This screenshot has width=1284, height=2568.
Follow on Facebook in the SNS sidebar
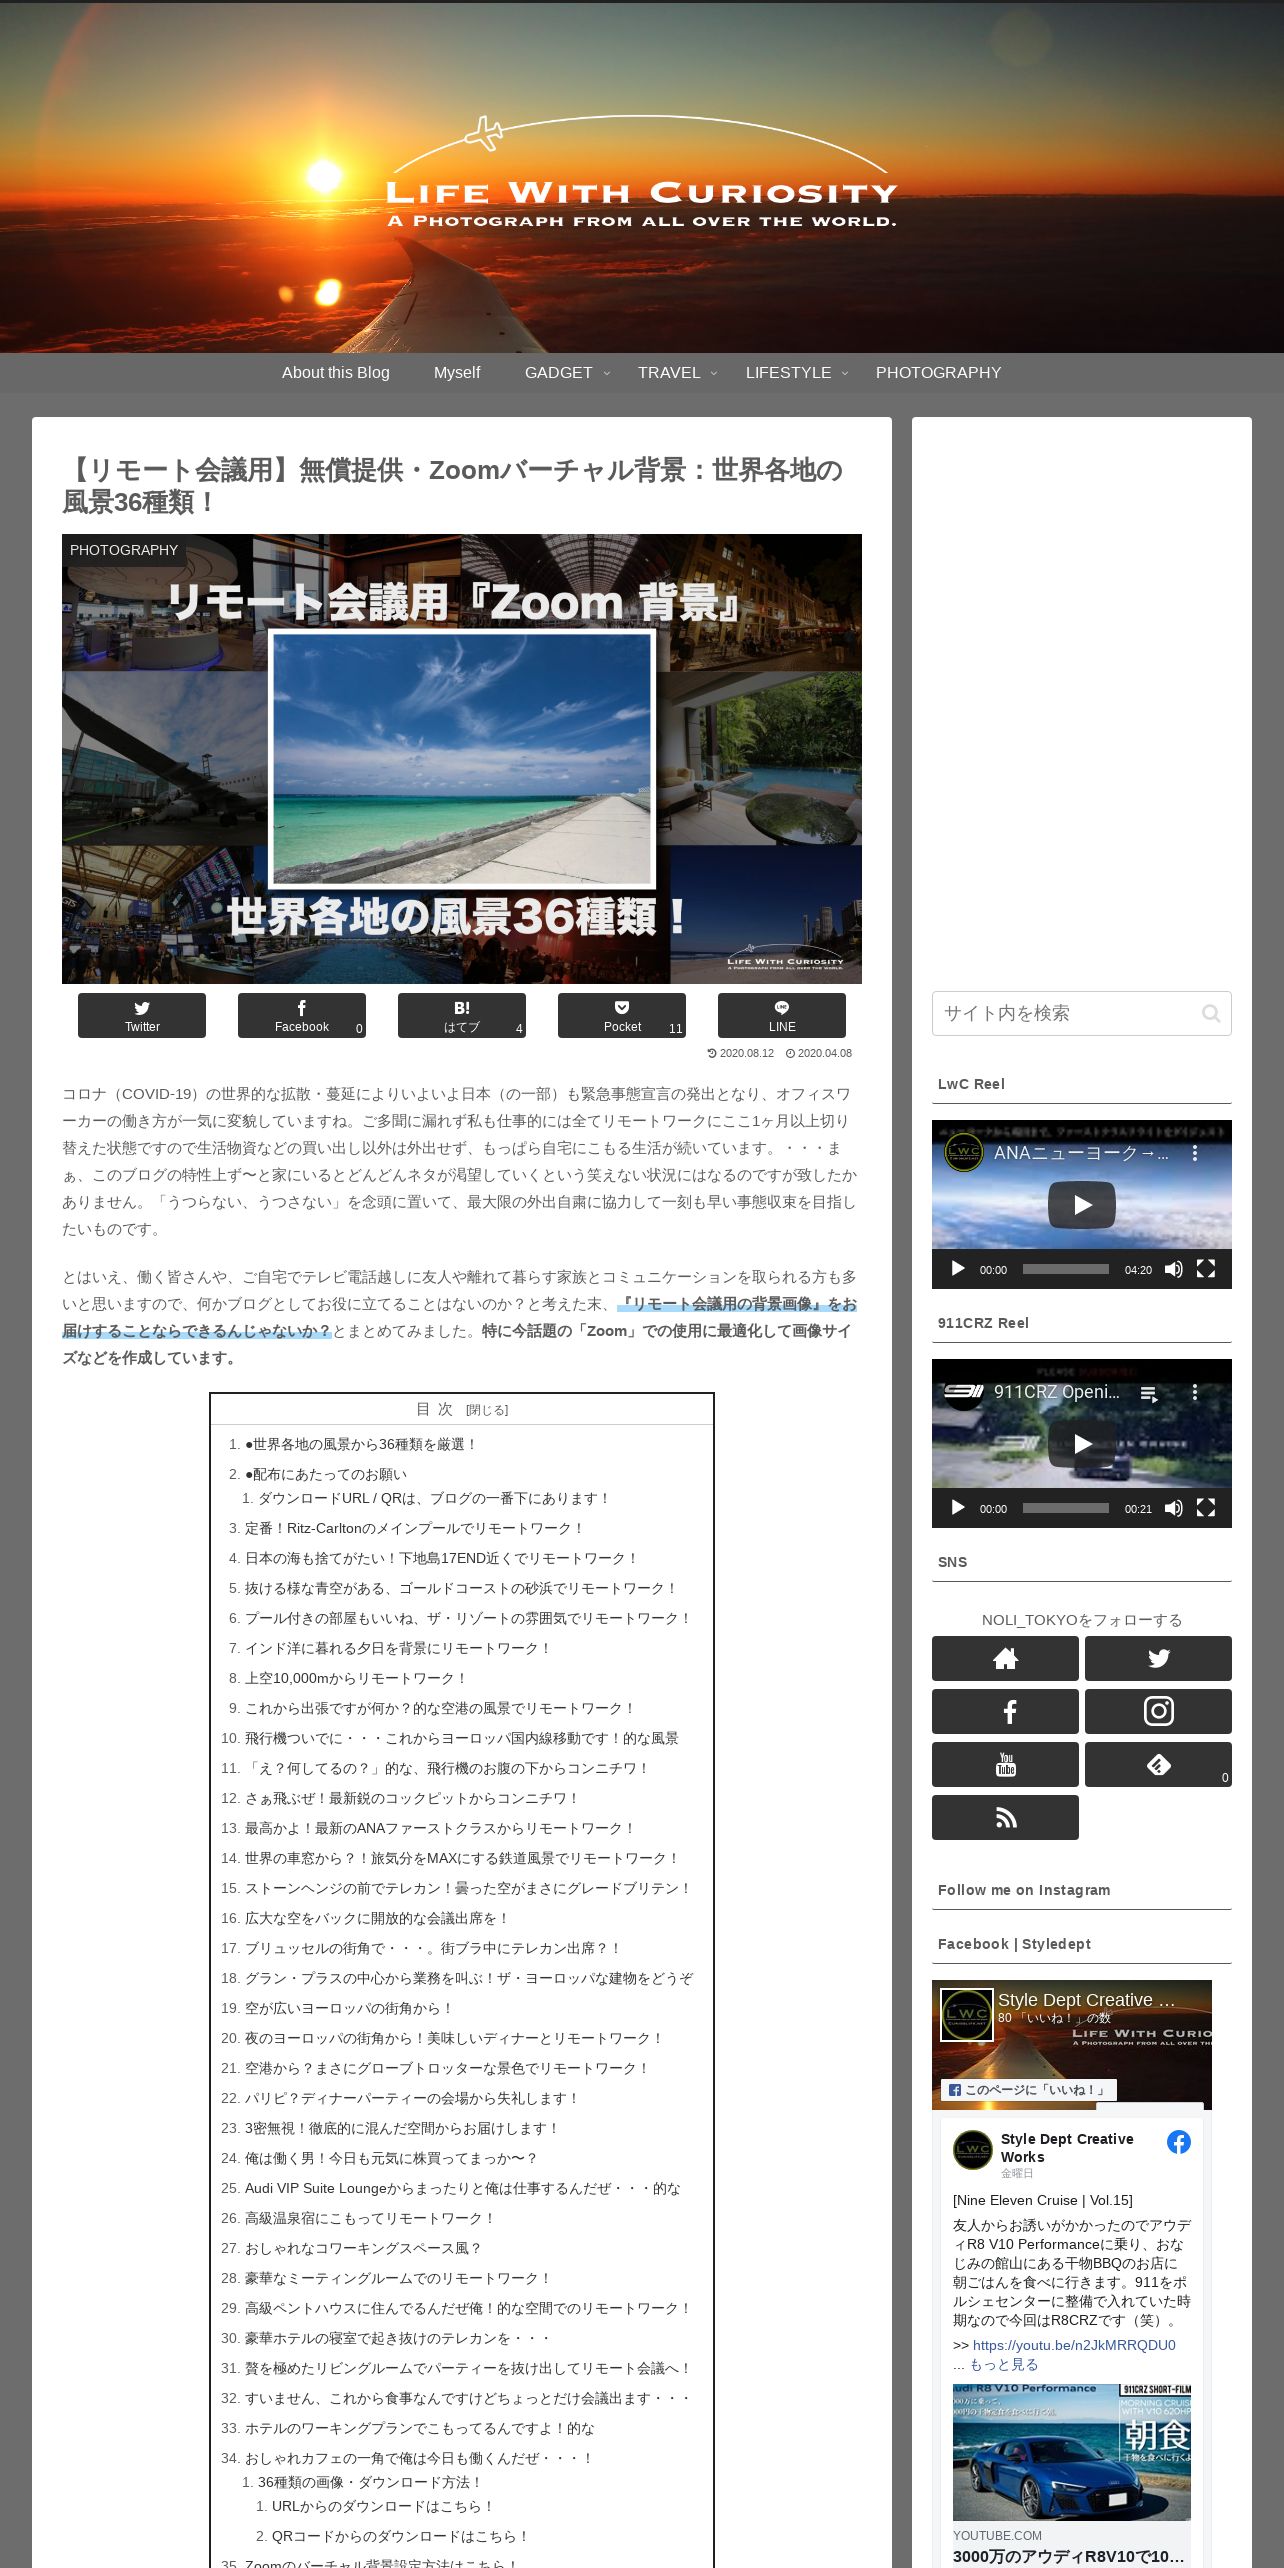point(1005,1711)
